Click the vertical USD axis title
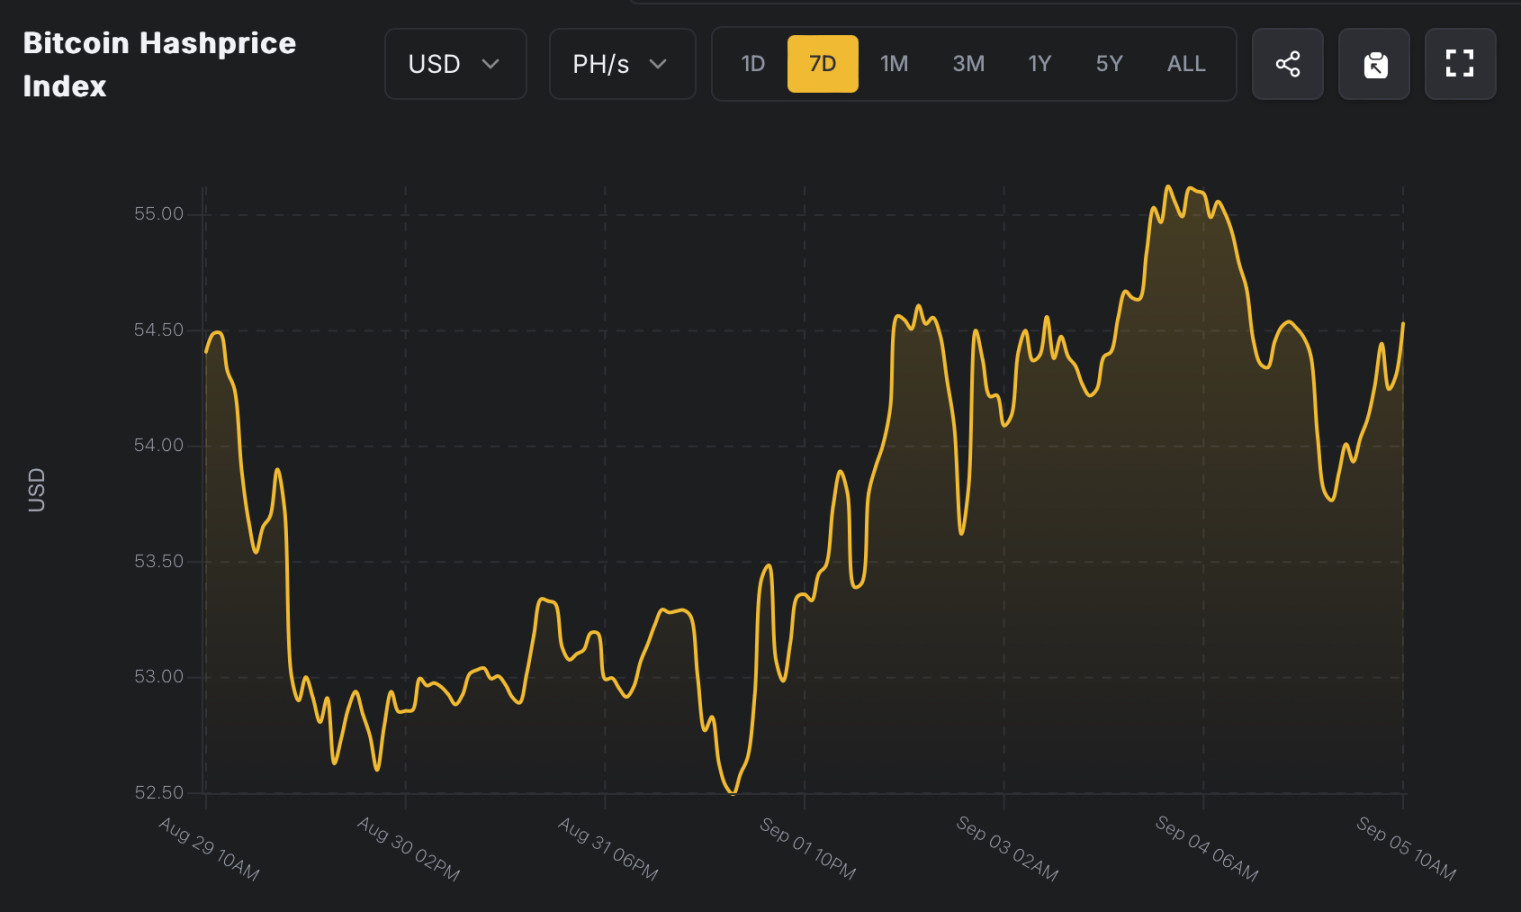1521x912 pixels. pyautogui.click(x=37, y=490)
